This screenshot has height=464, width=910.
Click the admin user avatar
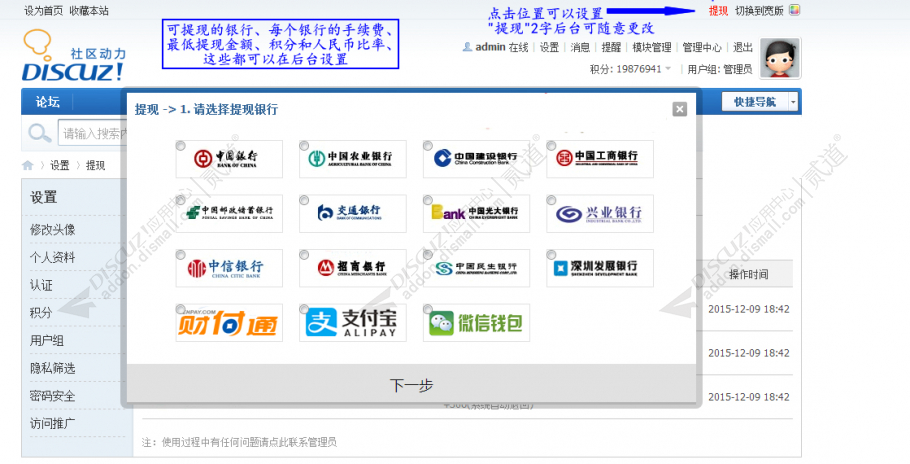click(780, 58)
